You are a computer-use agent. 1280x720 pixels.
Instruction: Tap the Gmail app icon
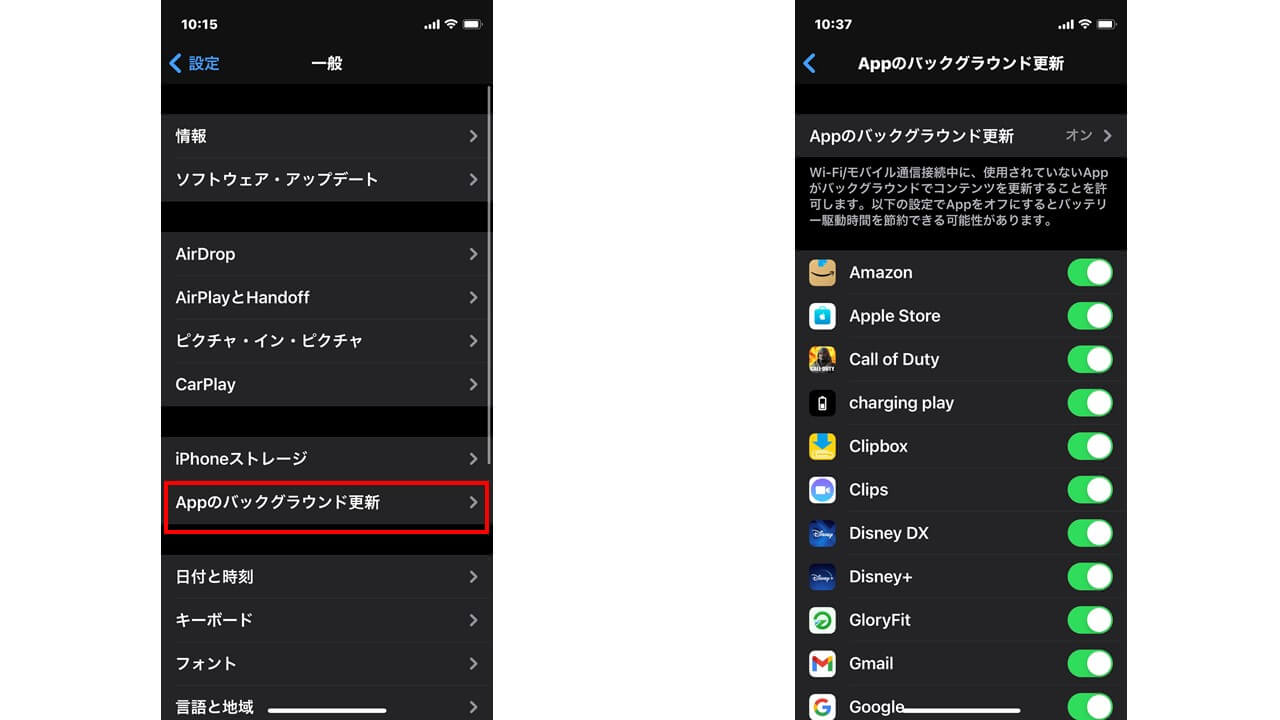[x=822, y=664]
